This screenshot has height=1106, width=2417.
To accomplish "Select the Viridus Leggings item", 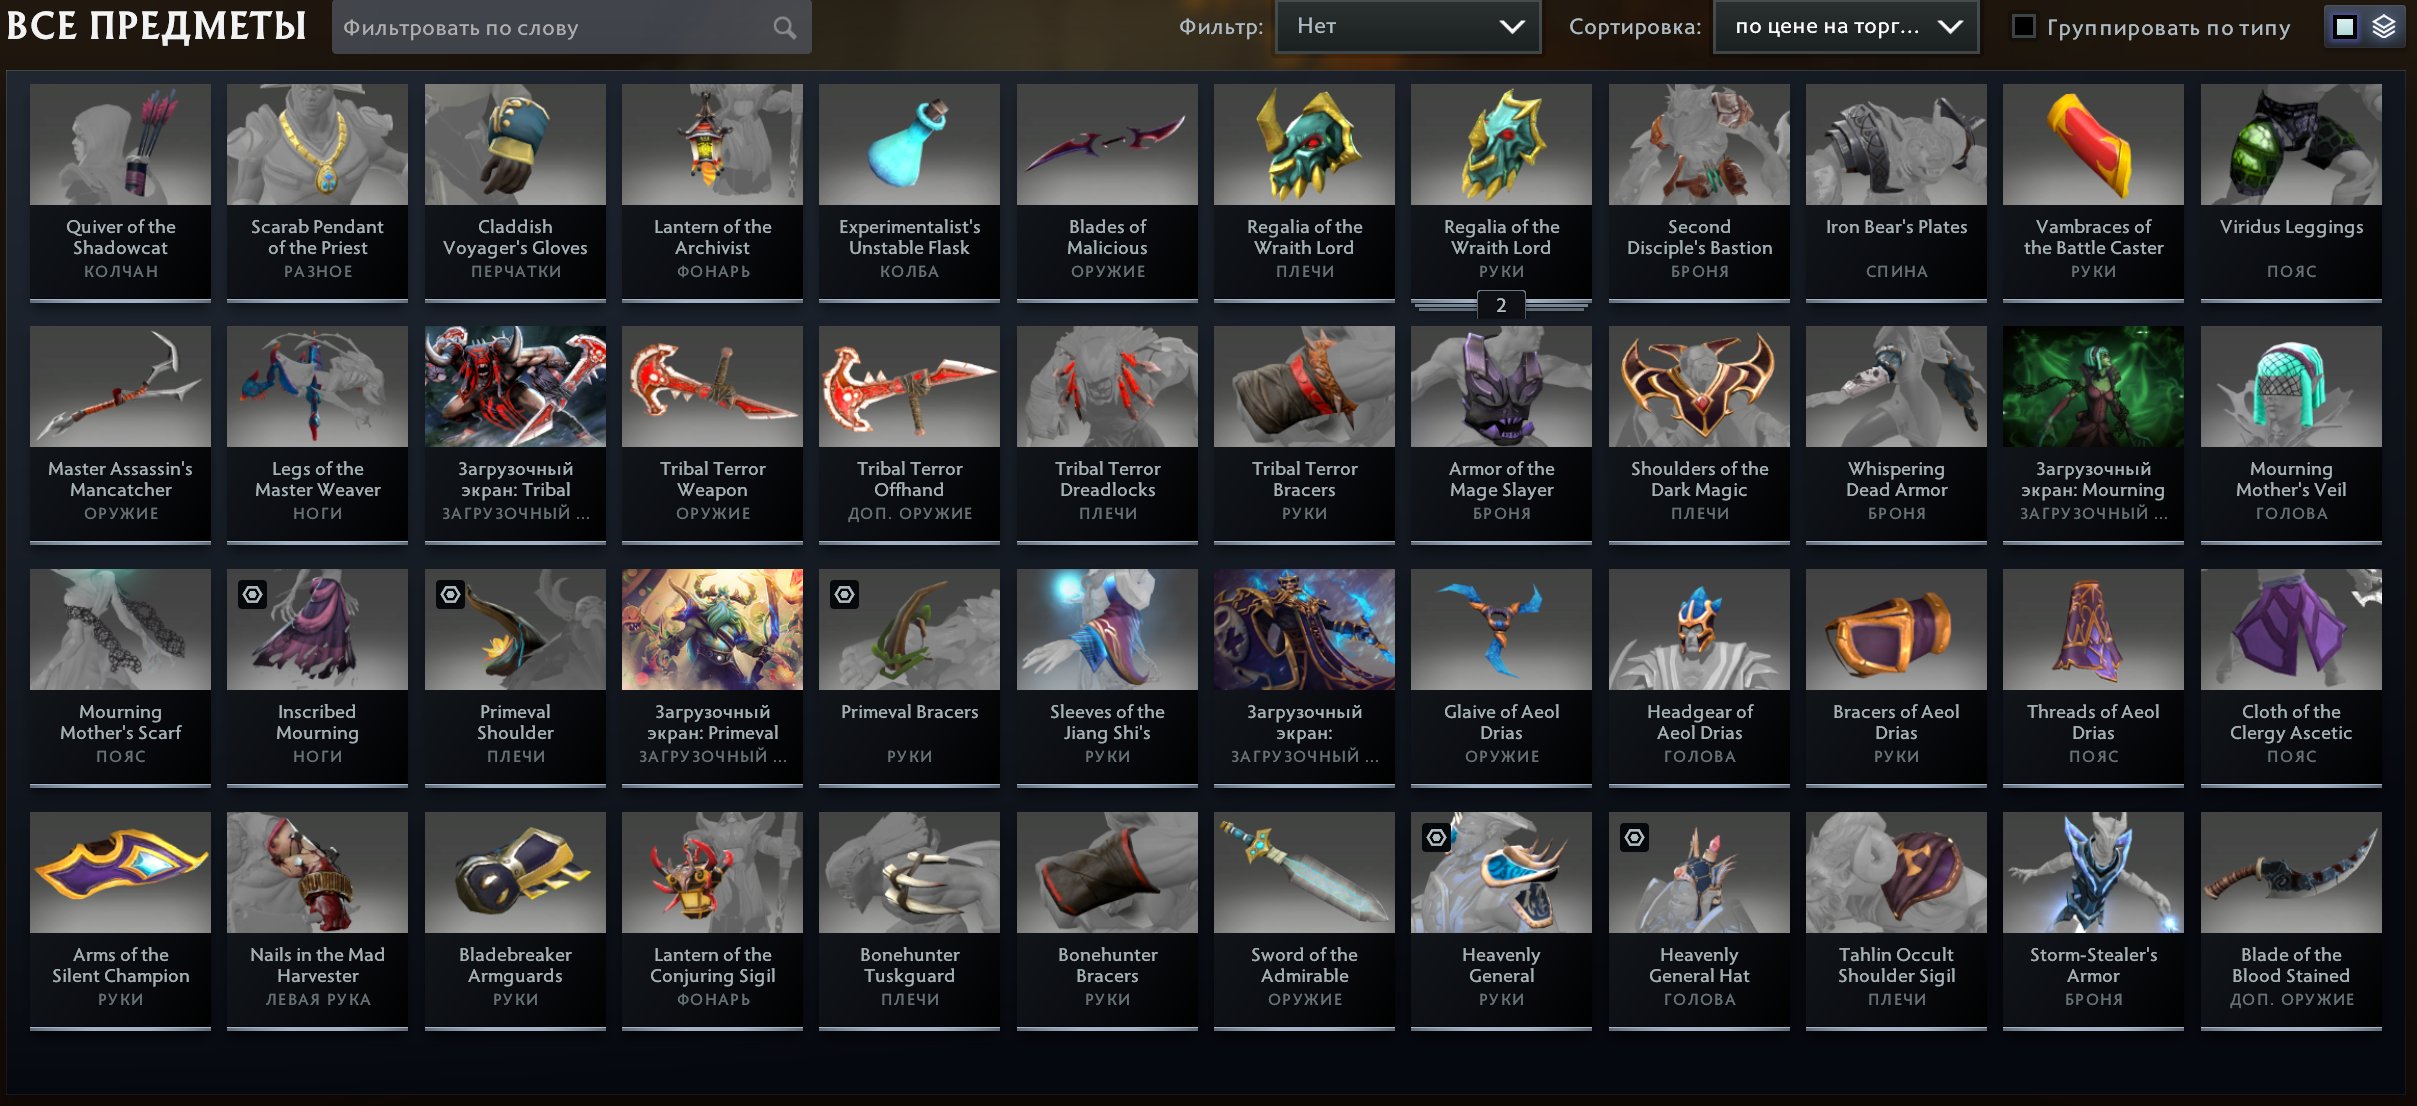I will (x=2291, y=190).
